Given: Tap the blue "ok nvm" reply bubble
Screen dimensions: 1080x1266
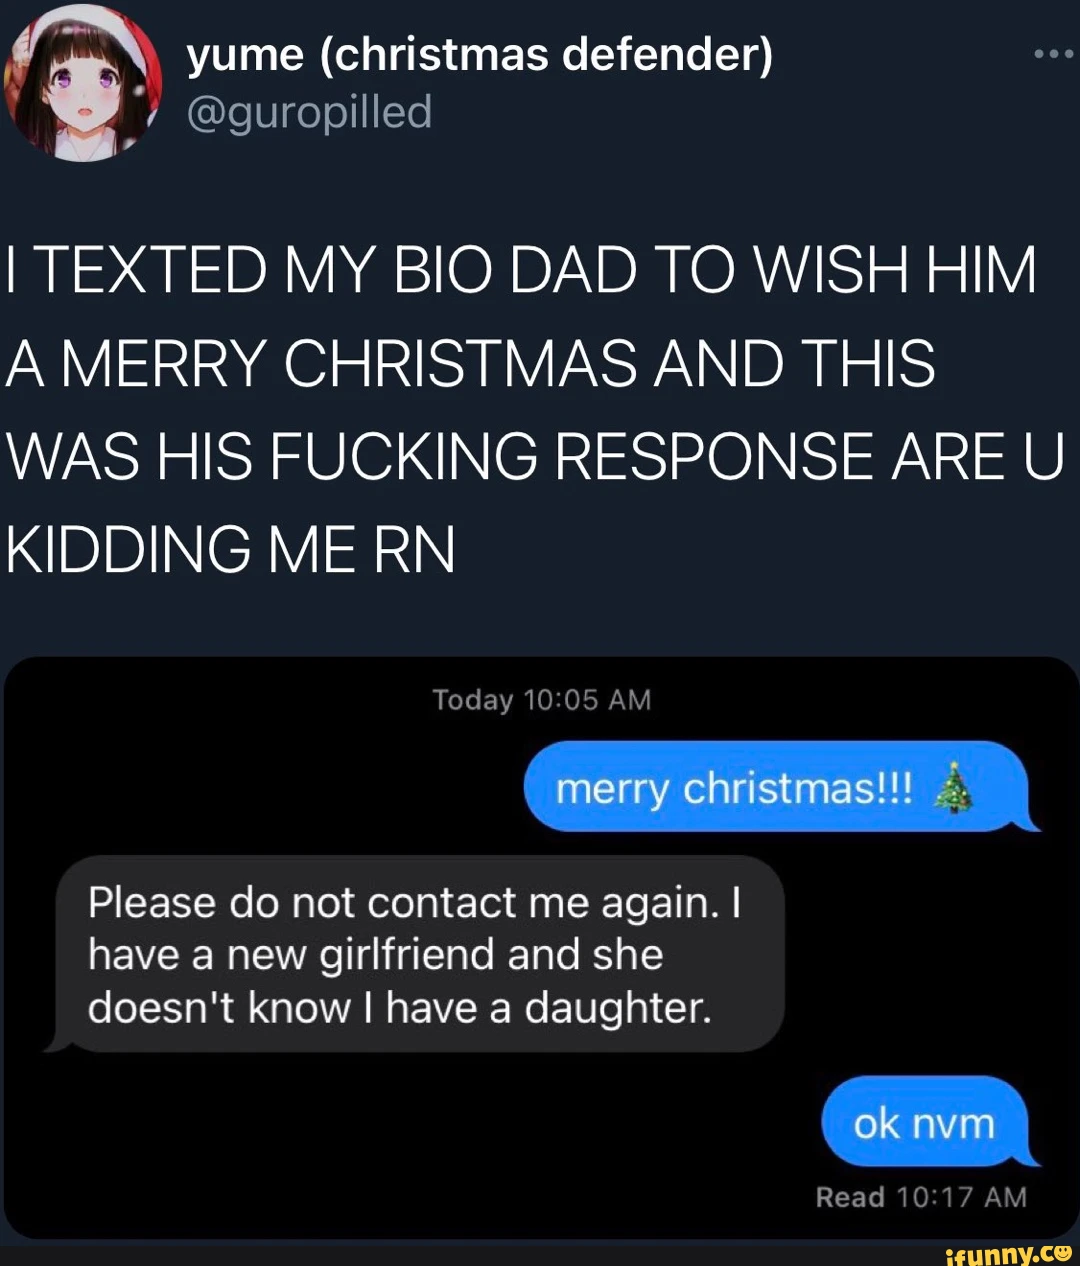Looking at the screenshot, I should (x=928, y=1122).
